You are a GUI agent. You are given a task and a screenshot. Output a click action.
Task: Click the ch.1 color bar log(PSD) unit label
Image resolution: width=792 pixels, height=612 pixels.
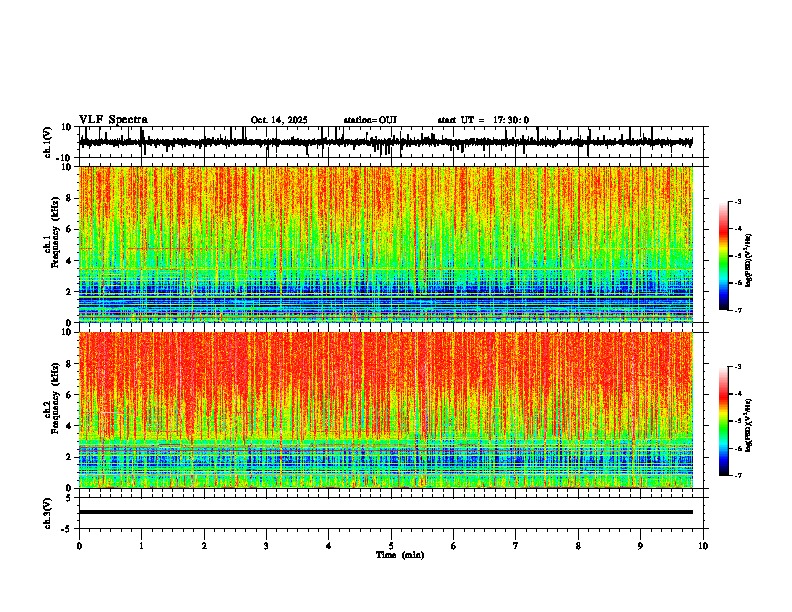(x=749, y=261)
